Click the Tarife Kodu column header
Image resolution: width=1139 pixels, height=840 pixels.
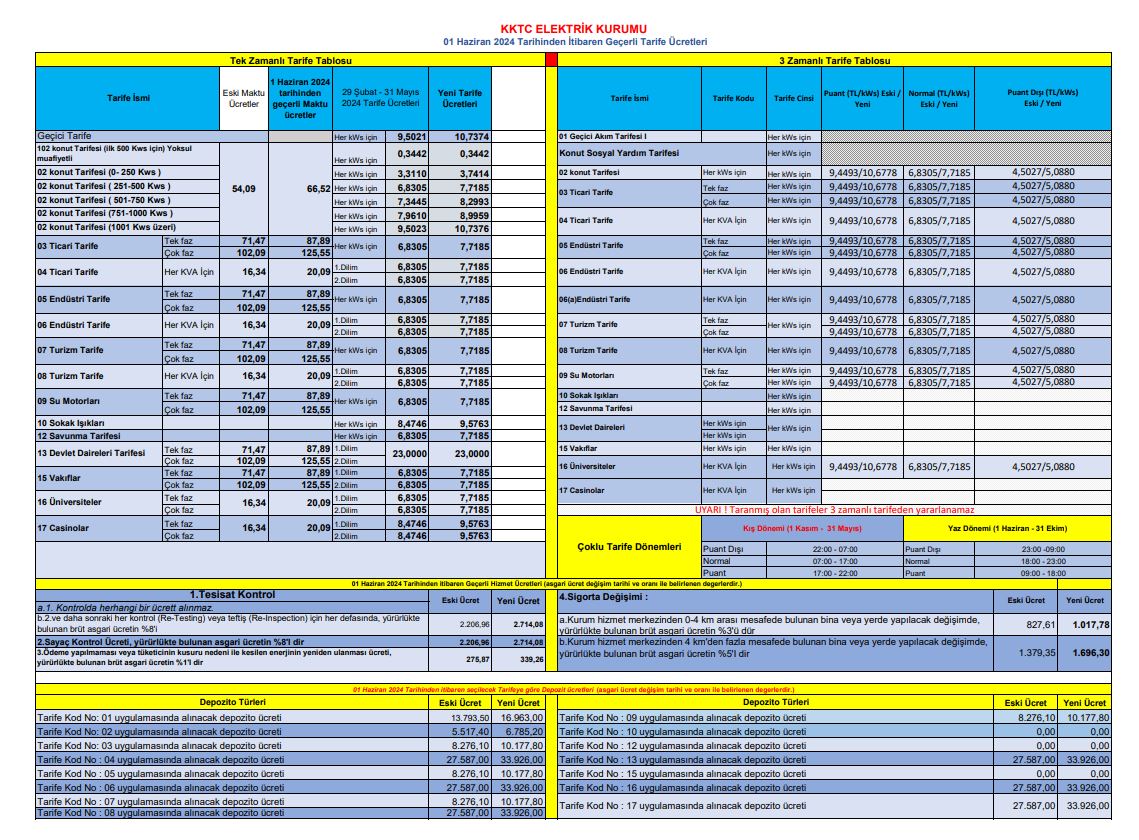coord(732,98)
